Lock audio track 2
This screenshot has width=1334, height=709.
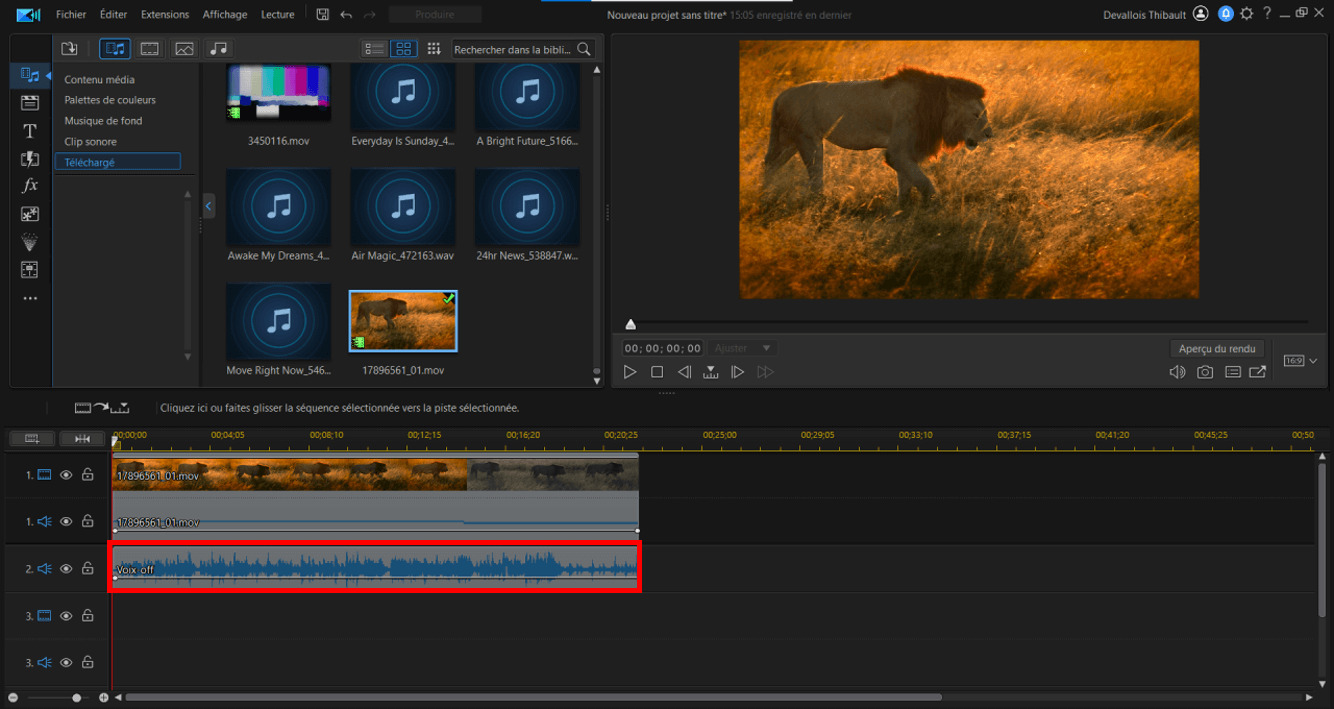(88, 568)
